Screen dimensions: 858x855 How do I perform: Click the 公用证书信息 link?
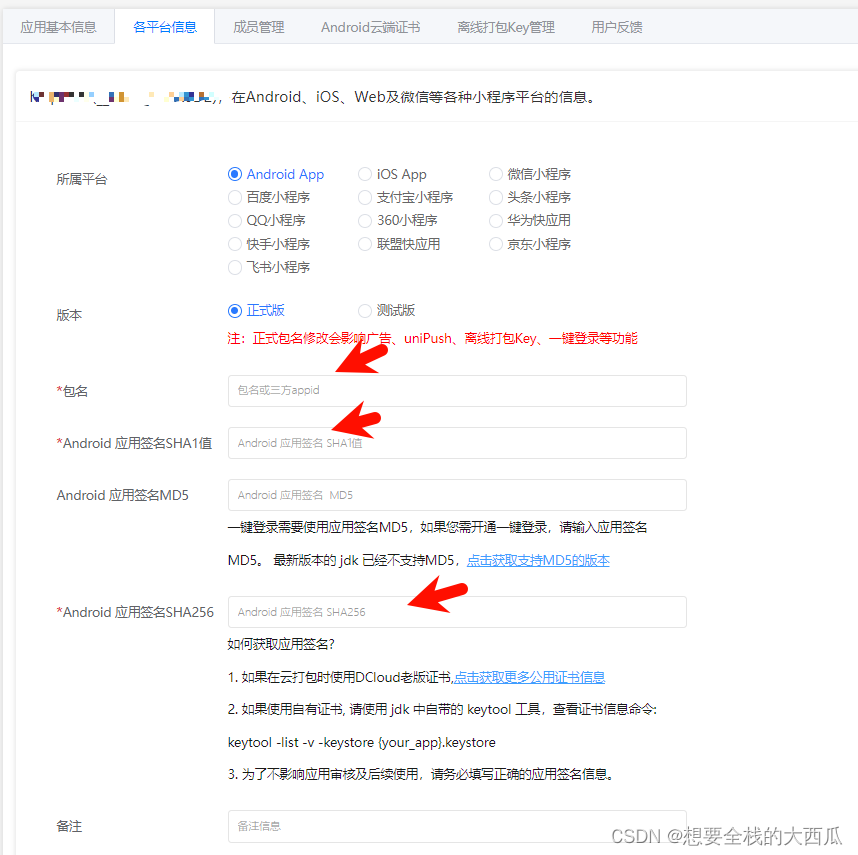pos(529,677)
